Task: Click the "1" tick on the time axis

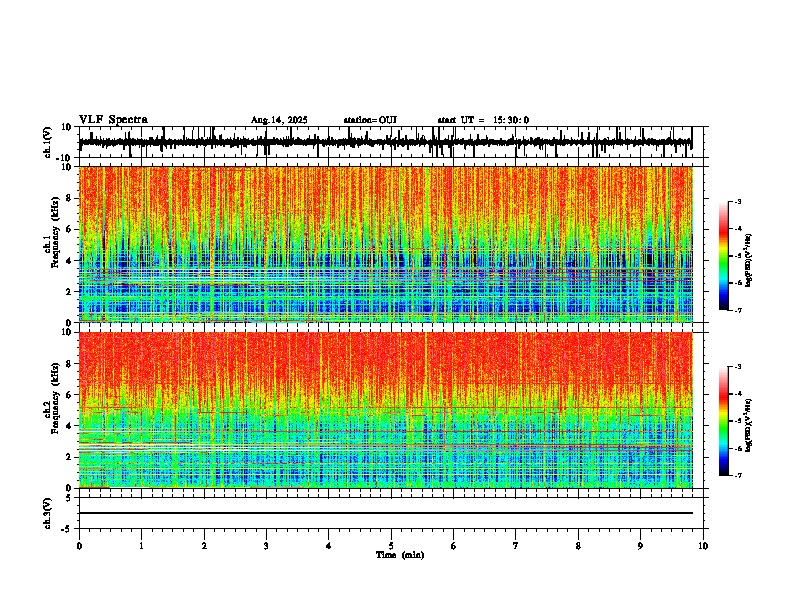Action: (x=141, y=546)
